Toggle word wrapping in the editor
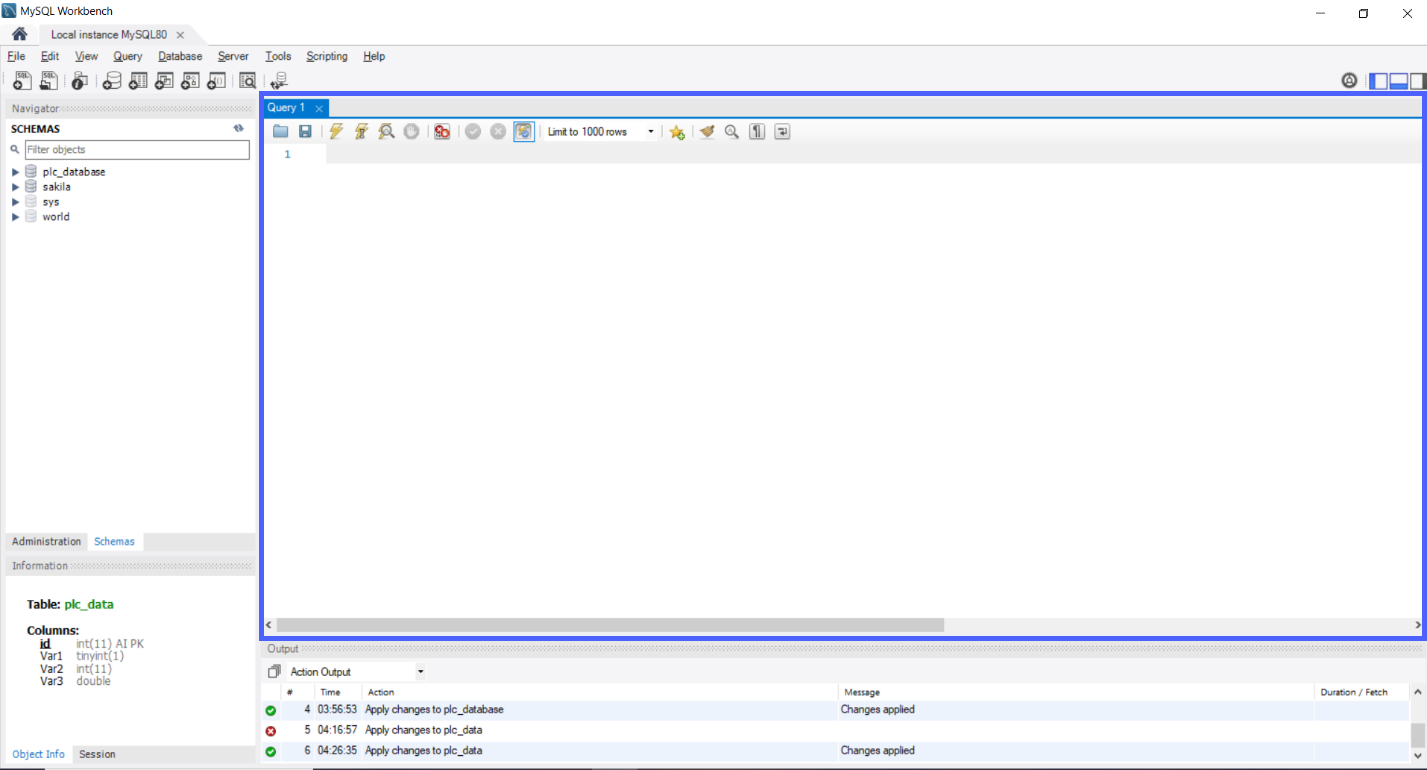The width and height of the screenshot is (1427, 770). 782,131
